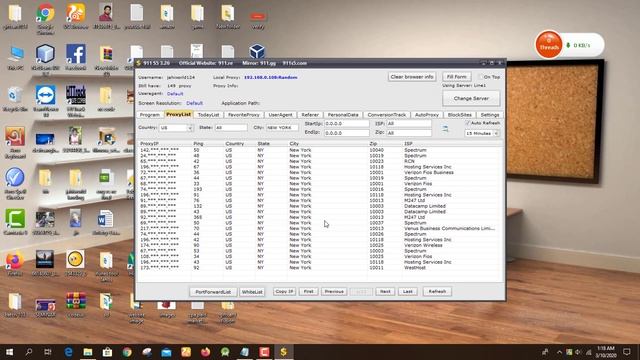Open File Explorer from the taskbar
Screen dimensions: 640x360
88,352
